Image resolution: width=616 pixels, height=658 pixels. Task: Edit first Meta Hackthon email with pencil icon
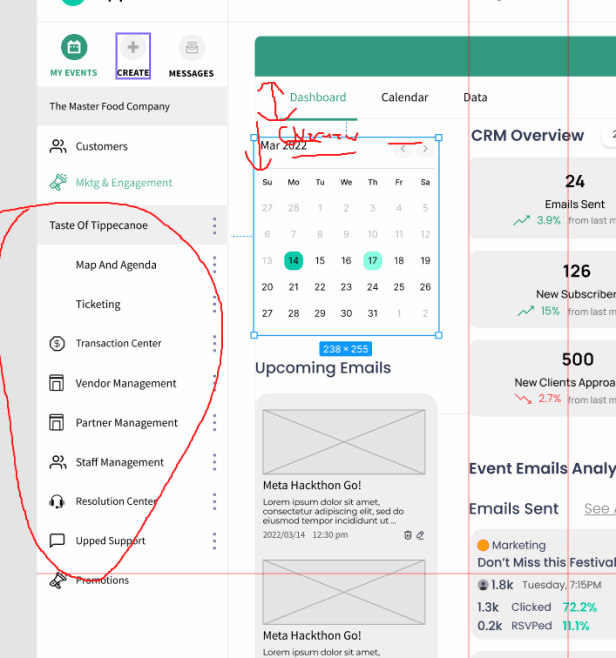click(420, 535)
